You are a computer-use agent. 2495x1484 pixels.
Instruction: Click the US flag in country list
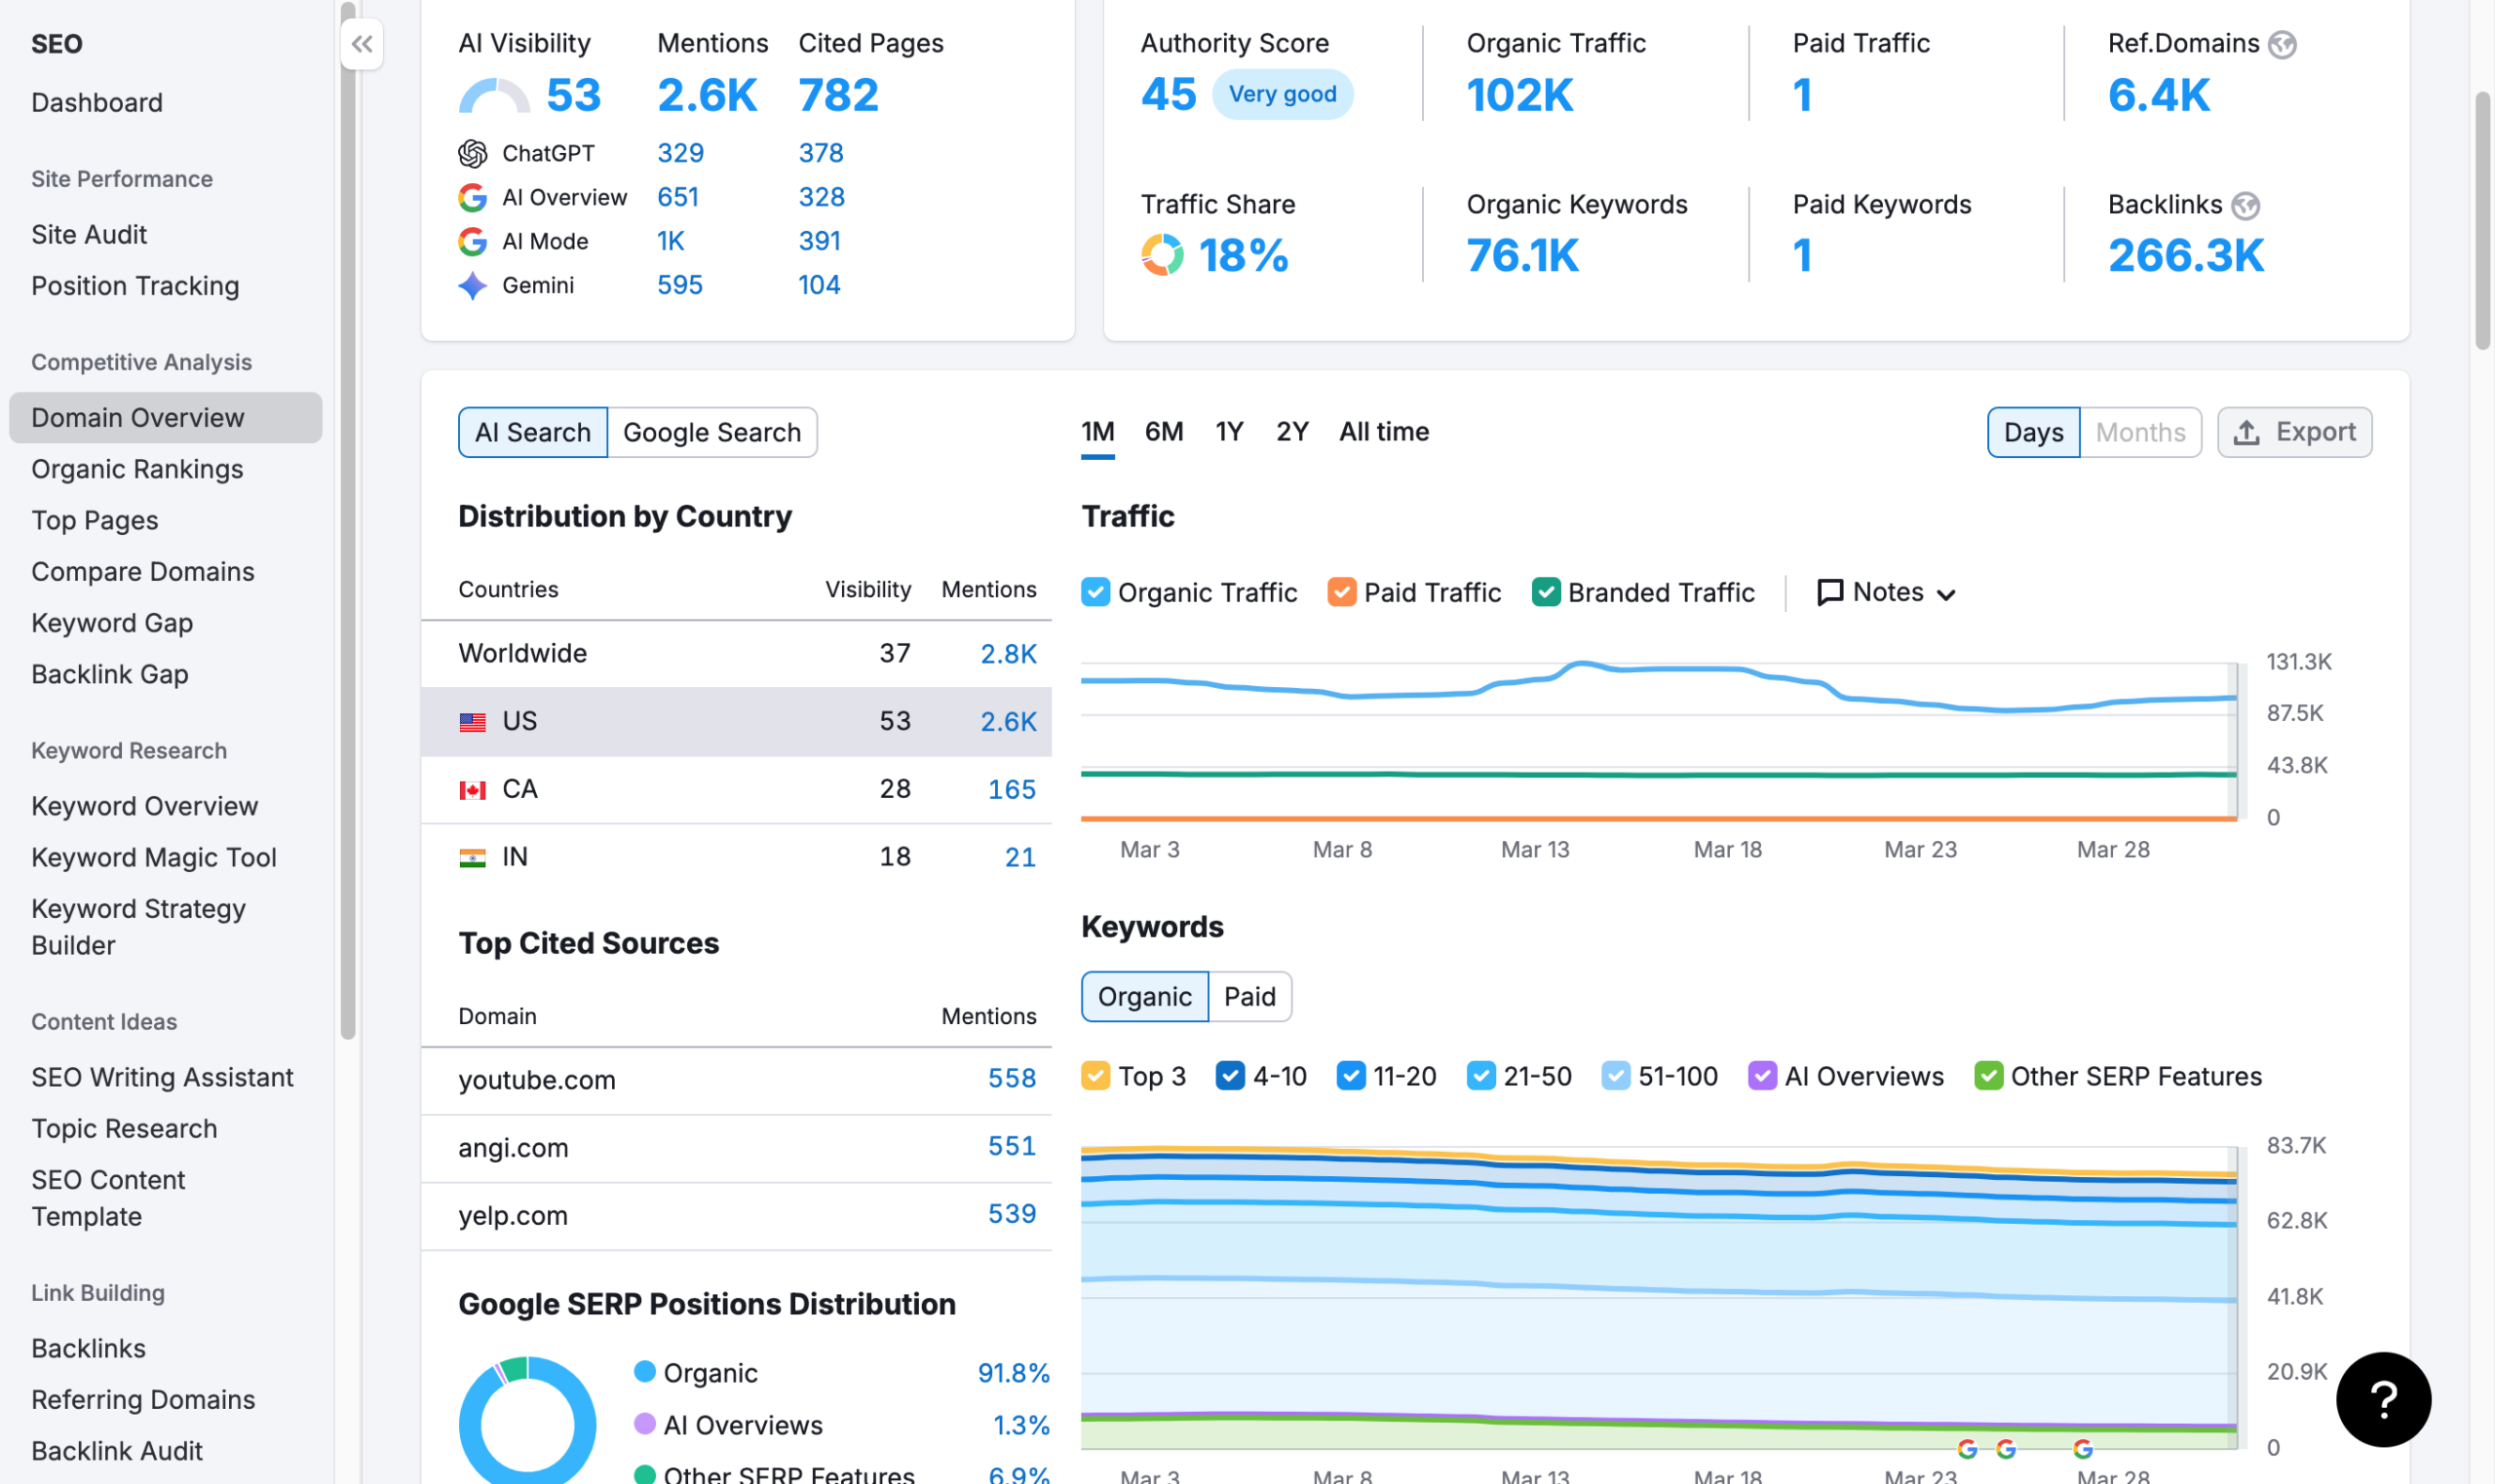point(472,721)
